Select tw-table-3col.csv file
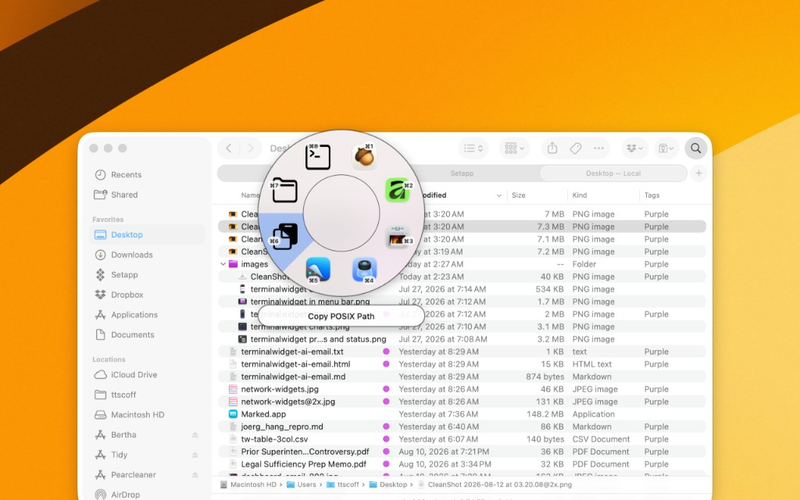Viewport: 800px width, 500px height. [x=462, y=439]
